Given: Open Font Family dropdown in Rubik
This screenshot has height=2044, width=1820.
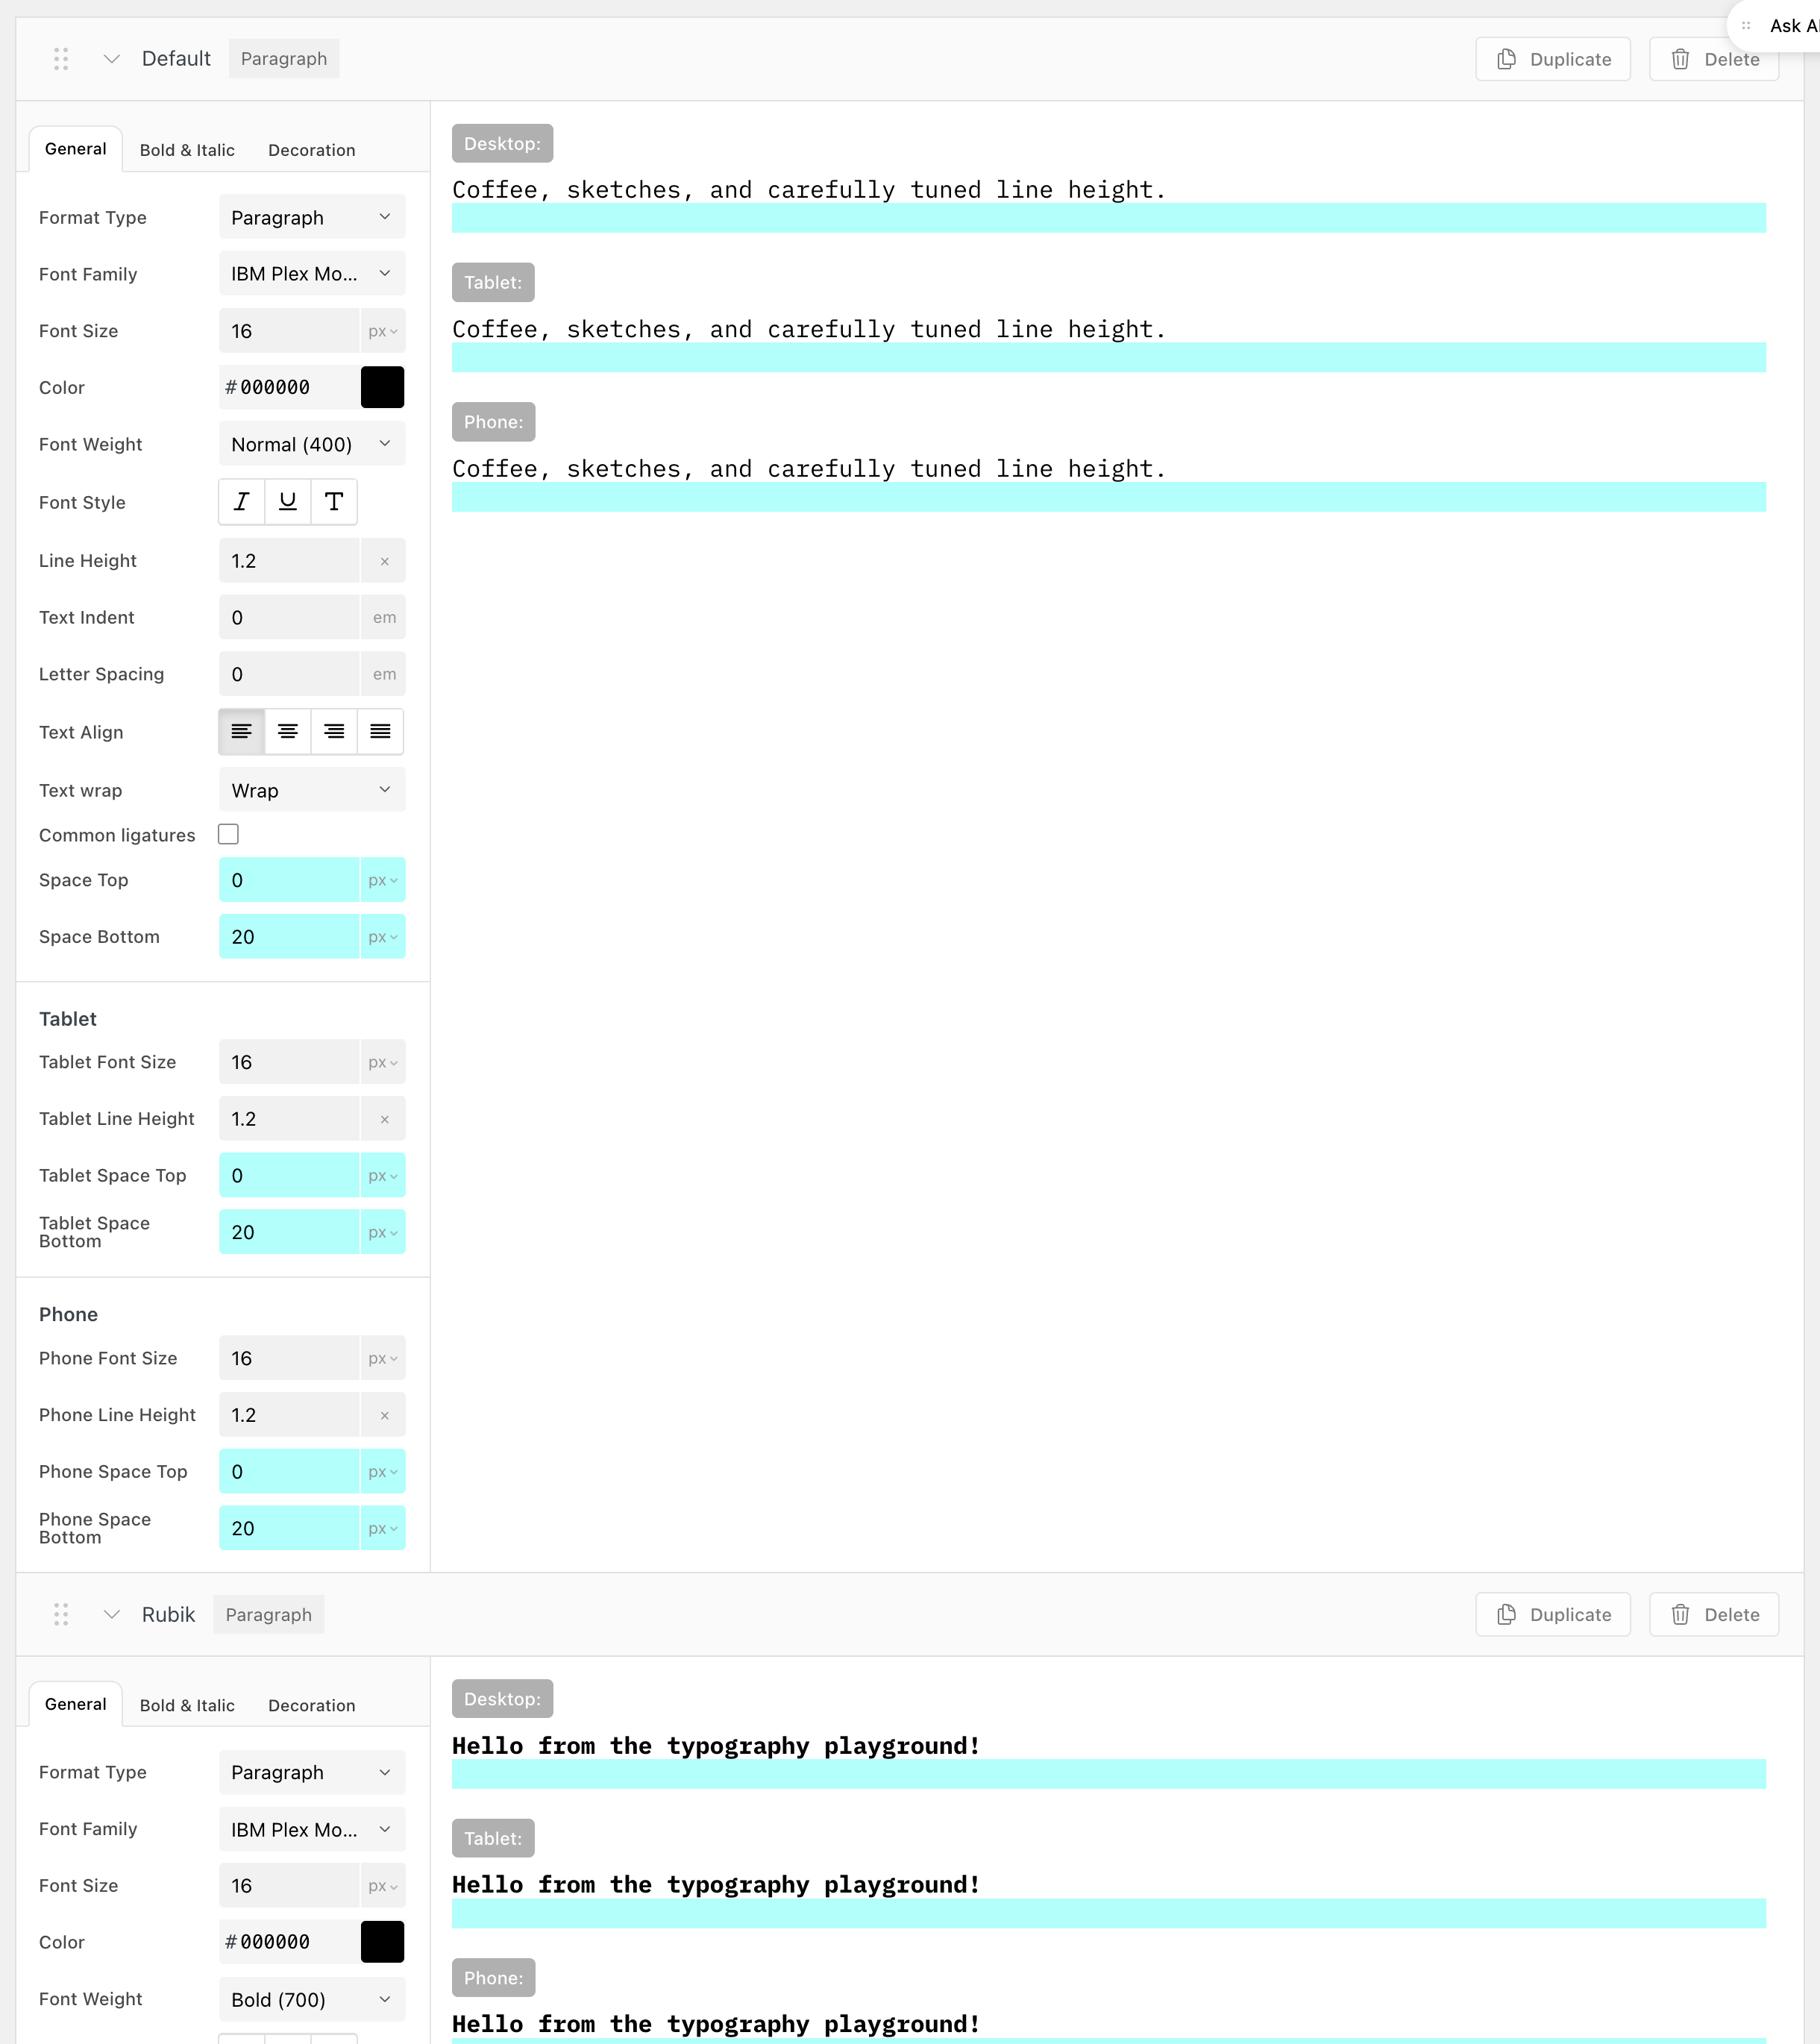Looking at the screenshot, I should click(x=312, y=1829).
